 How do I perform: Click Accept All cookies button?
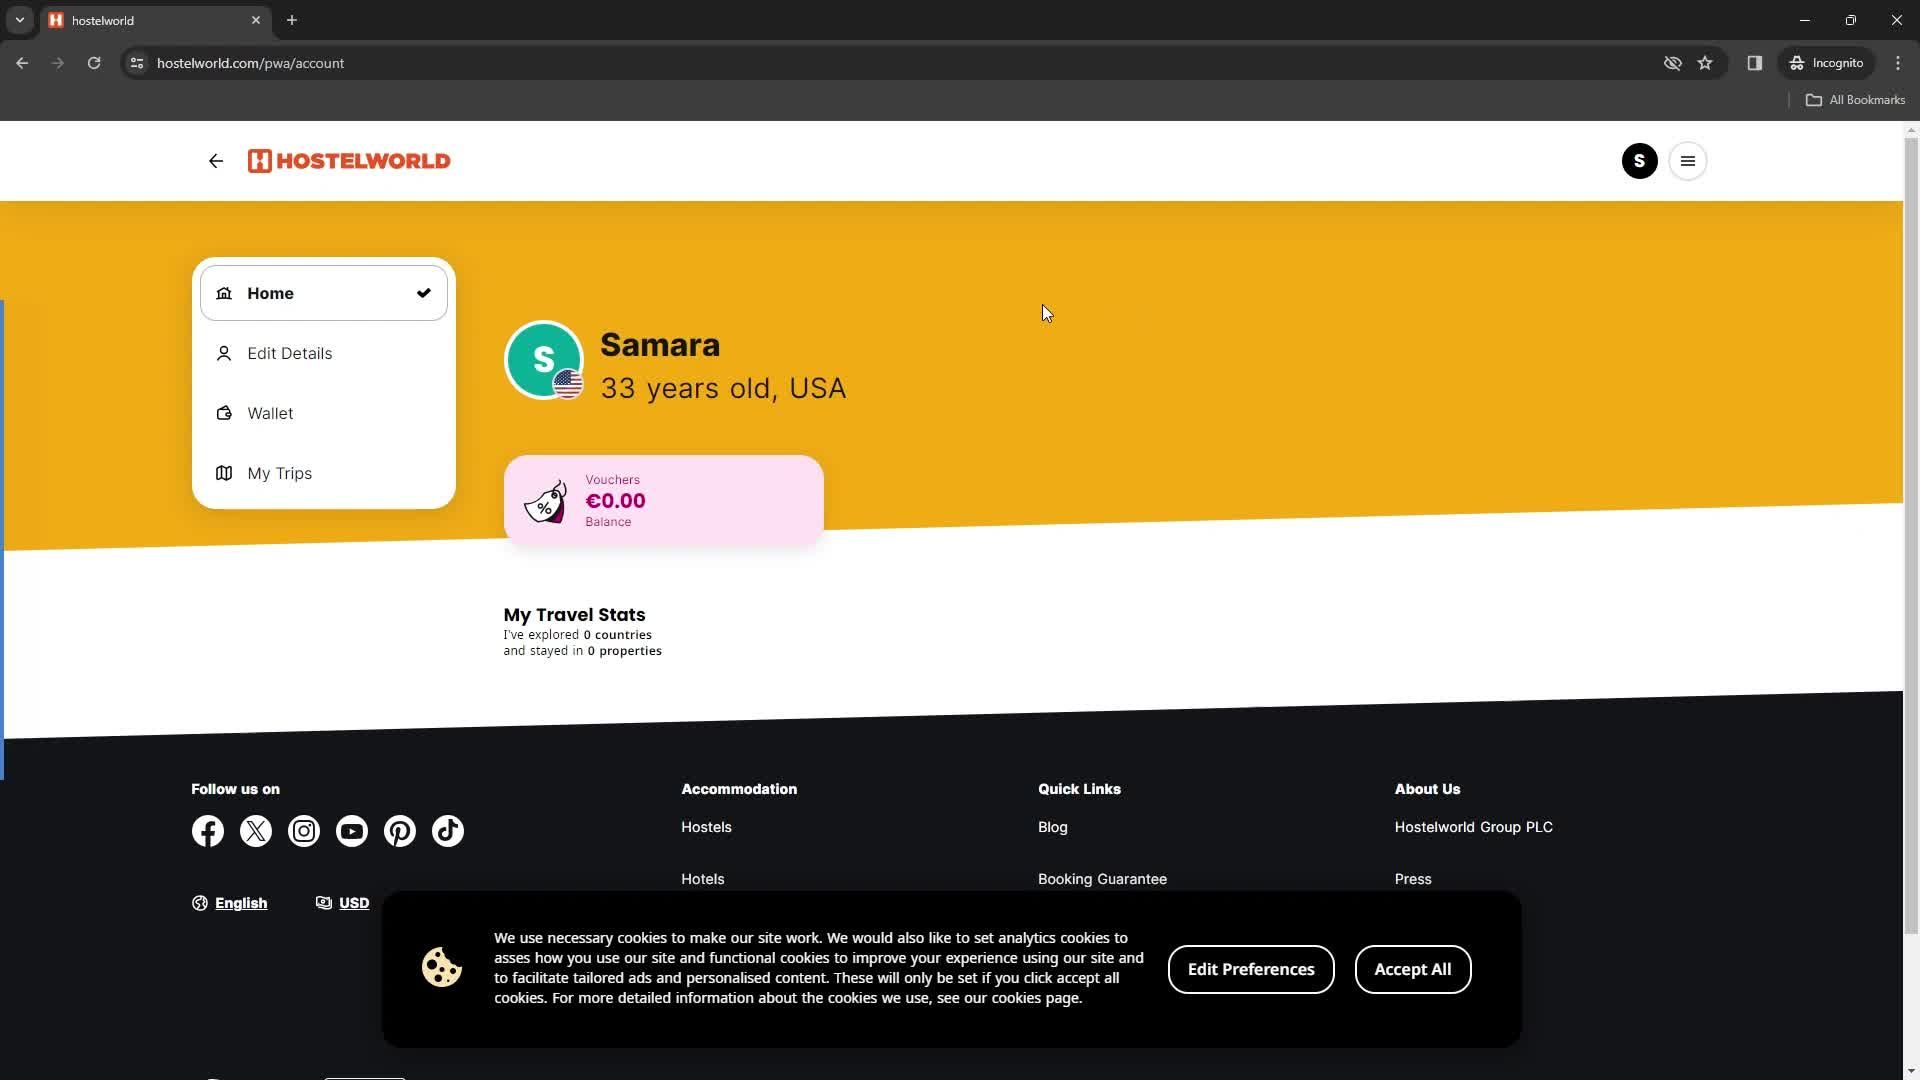click(x=1414, y=969)
